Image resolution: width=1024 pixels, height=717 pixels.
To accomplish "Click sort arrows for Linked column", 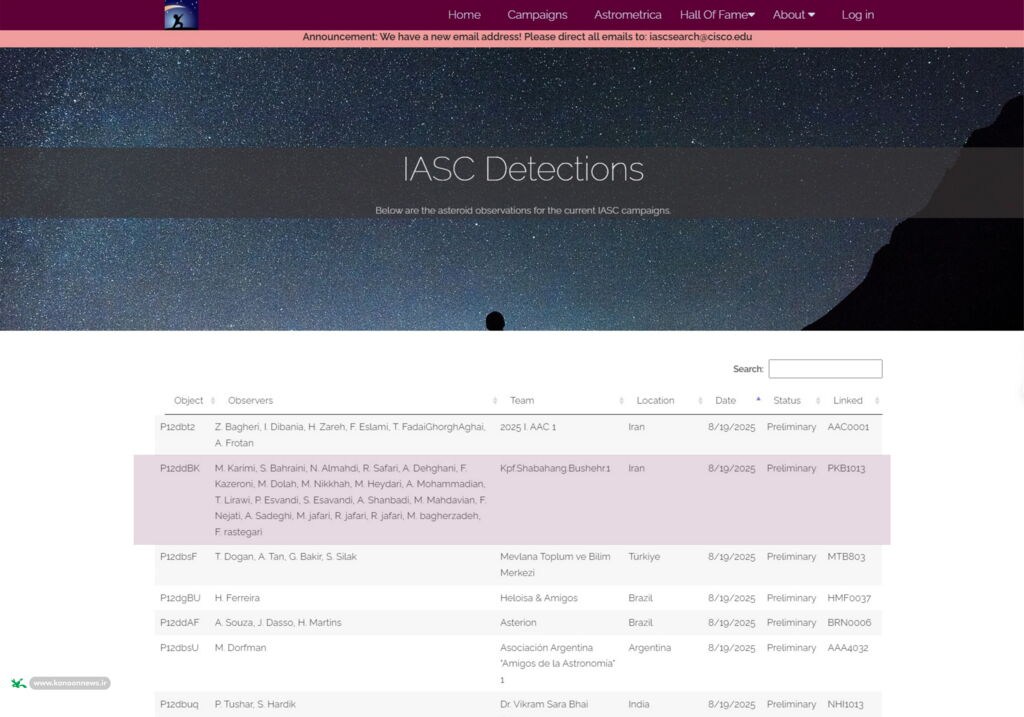I will (x=877, y=401).
